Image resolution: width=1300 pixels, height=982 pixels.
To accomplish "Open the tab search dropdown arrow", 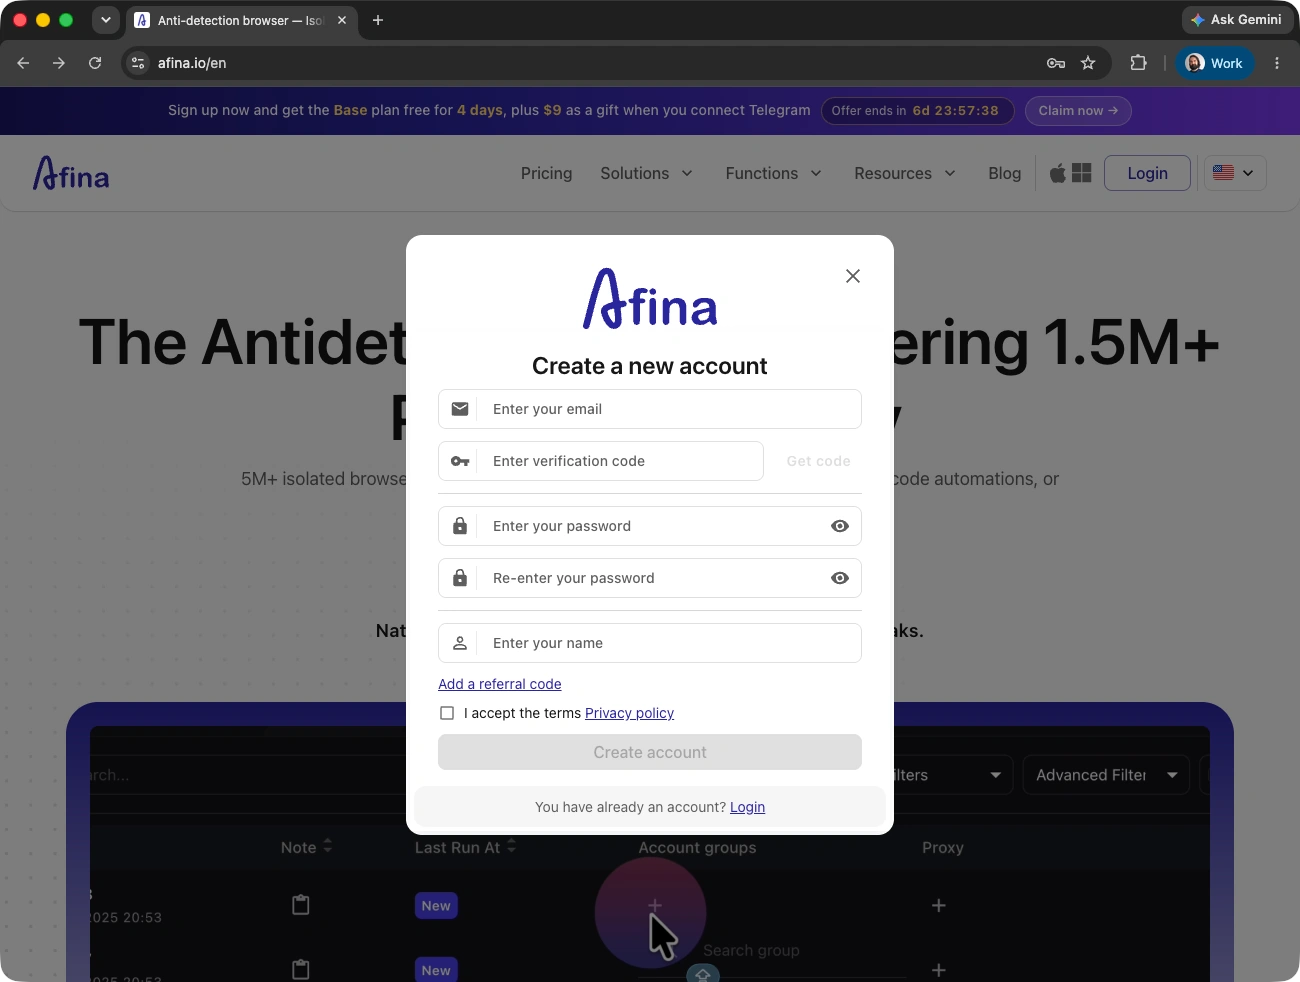I will pos(106,20).
